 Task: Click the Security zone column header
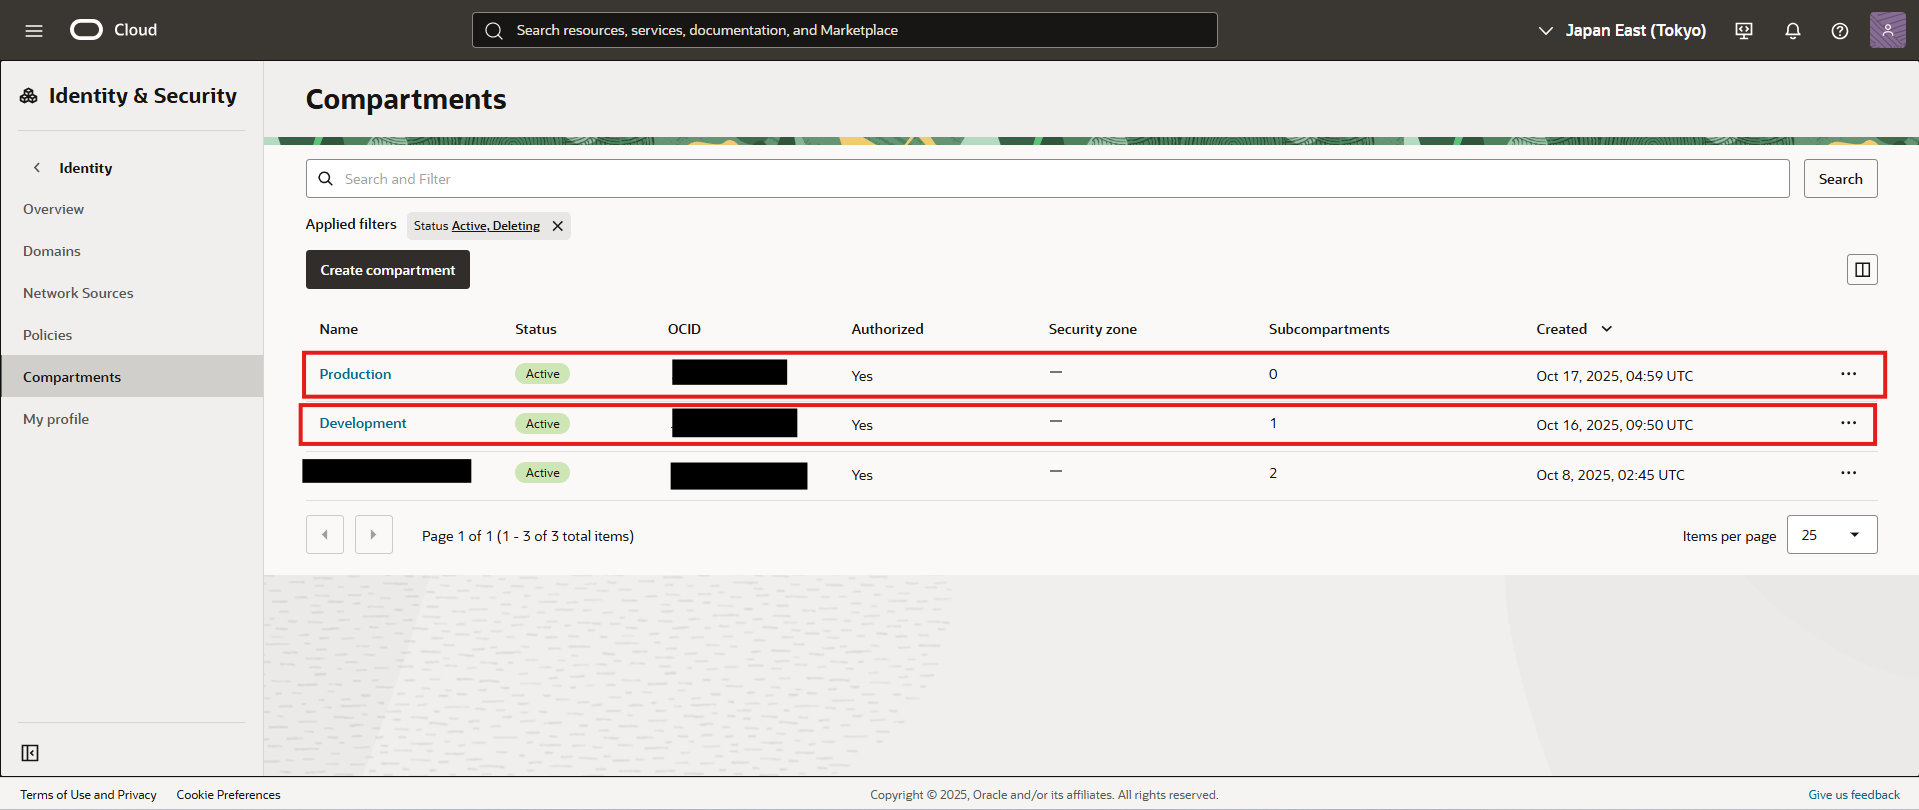(1092, 329)
